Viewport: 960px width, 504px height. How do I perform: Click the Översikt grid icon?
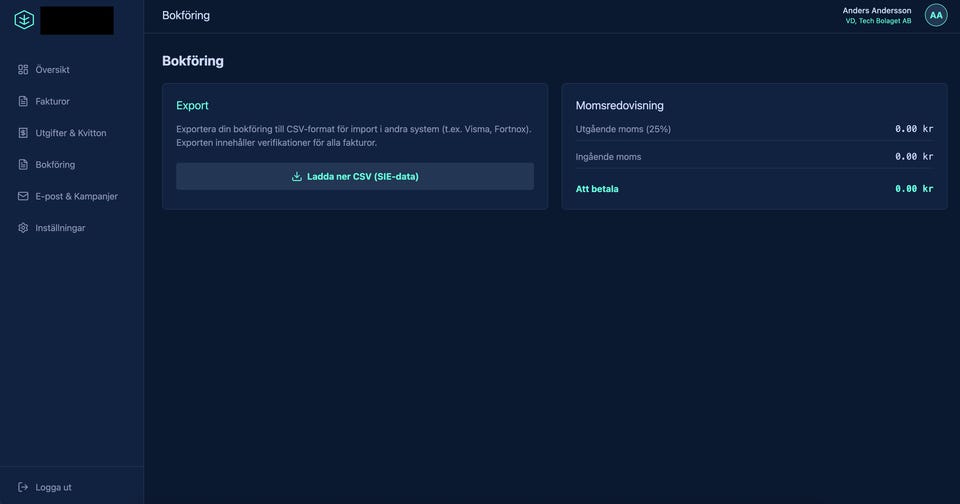pos(23,70)
